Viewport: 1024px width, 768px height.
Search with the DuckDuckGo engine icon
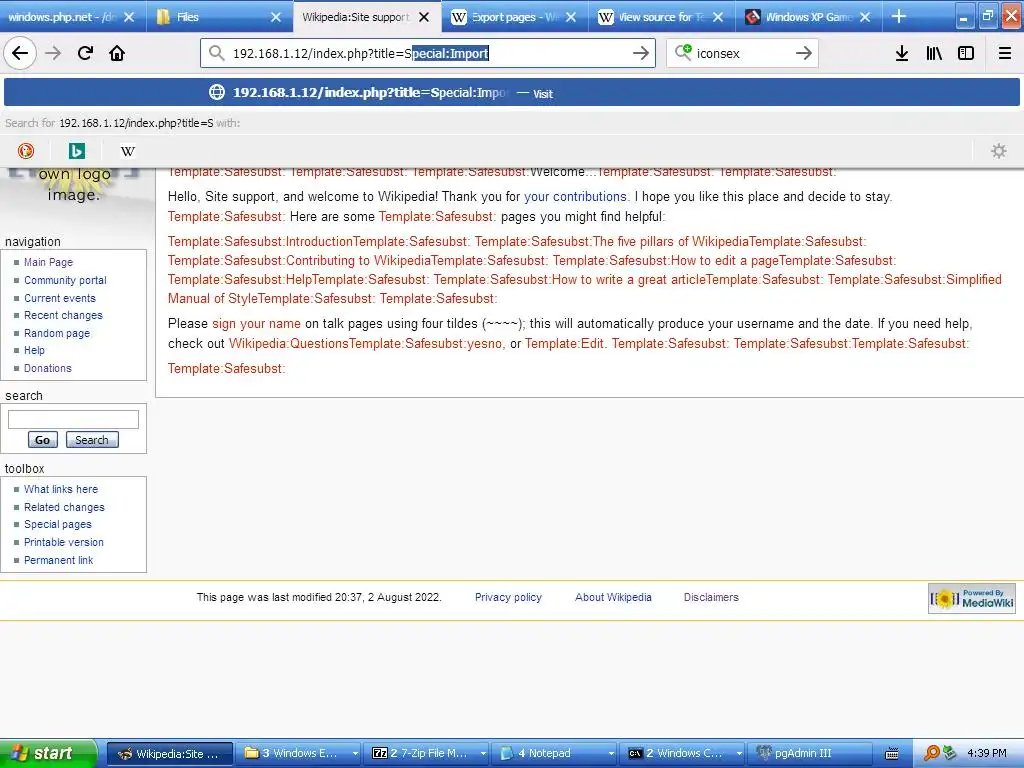point(25,151)
